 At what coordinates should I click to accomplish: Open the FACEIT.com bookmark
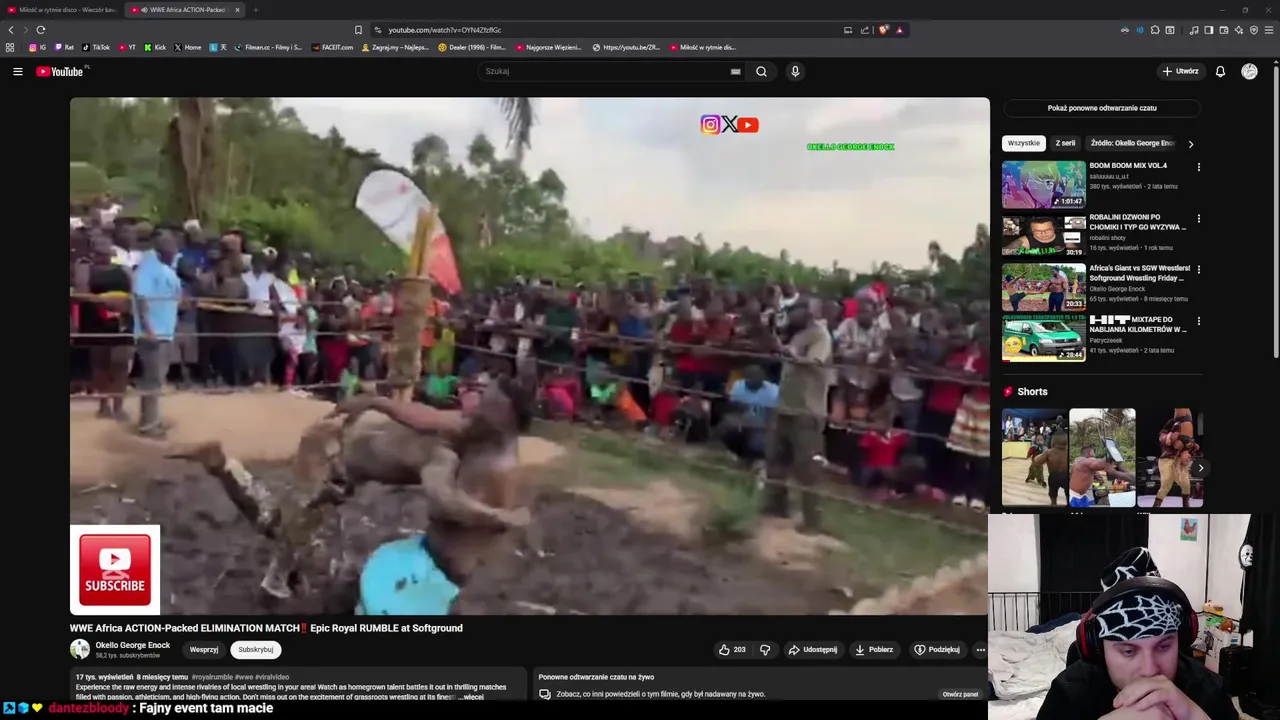(332, 47)
